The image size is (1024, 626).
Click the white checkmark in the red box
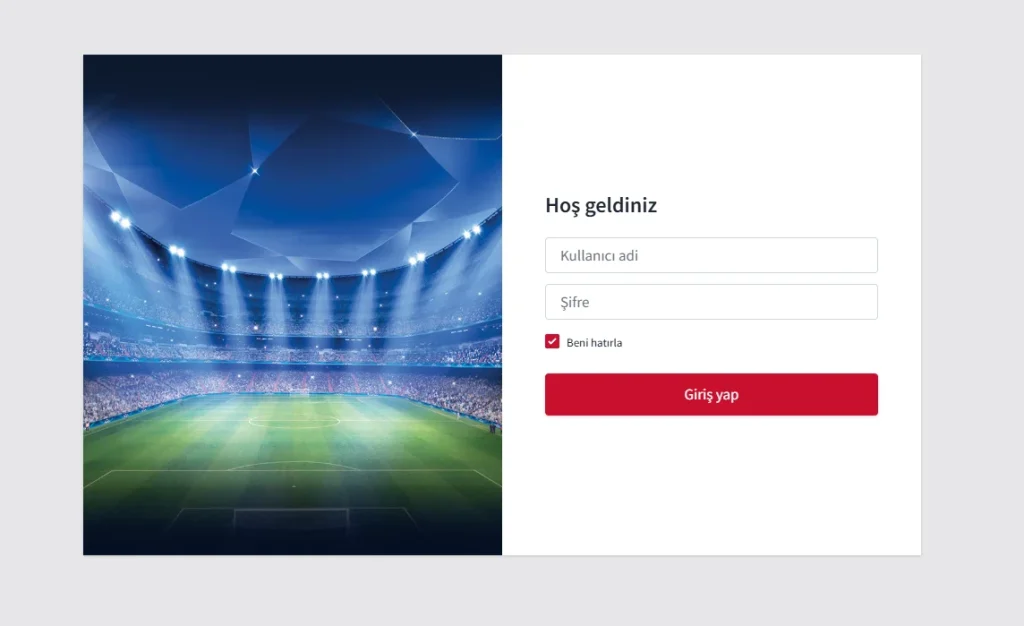[x=552, y=342]
